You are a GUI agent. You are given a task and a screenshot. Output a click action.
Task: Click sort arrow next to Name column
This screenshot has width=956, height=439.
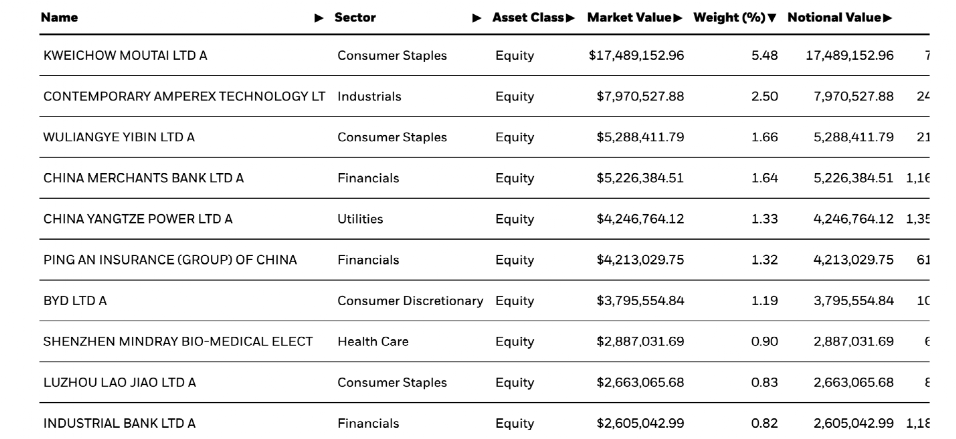pos(319,18)
